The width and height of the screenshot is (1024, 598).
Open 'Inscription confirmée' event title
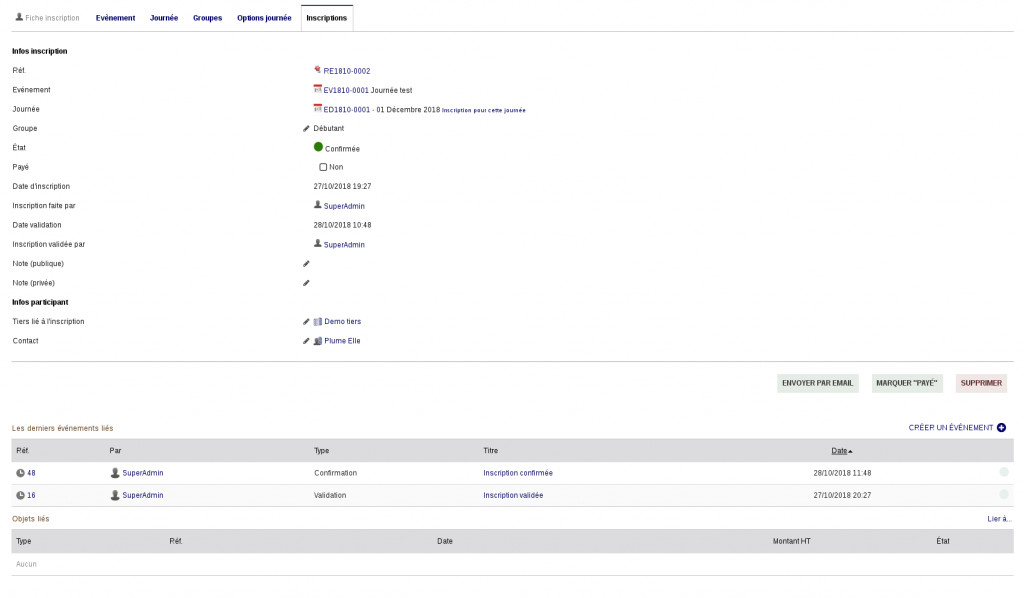518,473
